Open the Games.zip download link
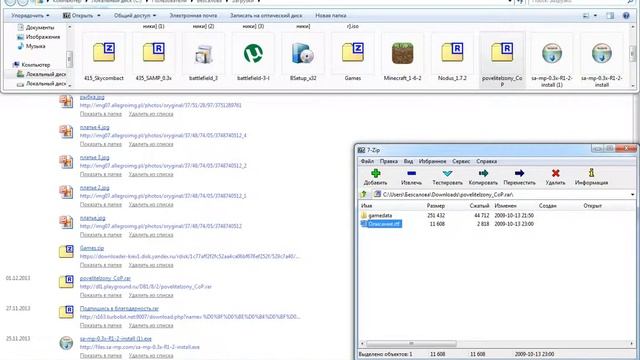This screenshot has height=360, width=640. pyautogui.click(x=92, y=248)
